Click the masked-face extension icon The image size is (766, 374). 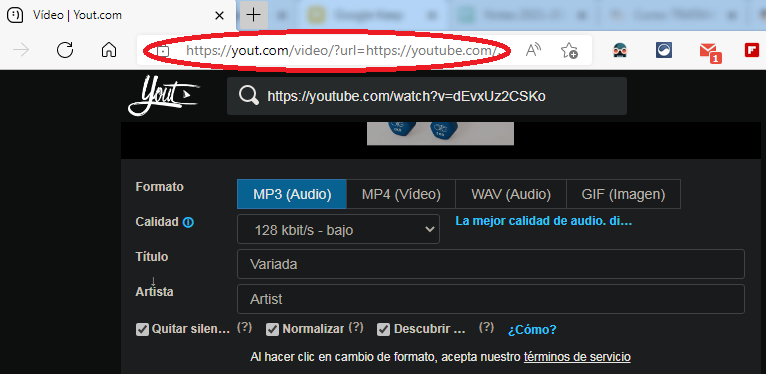[x=620, y=50]
